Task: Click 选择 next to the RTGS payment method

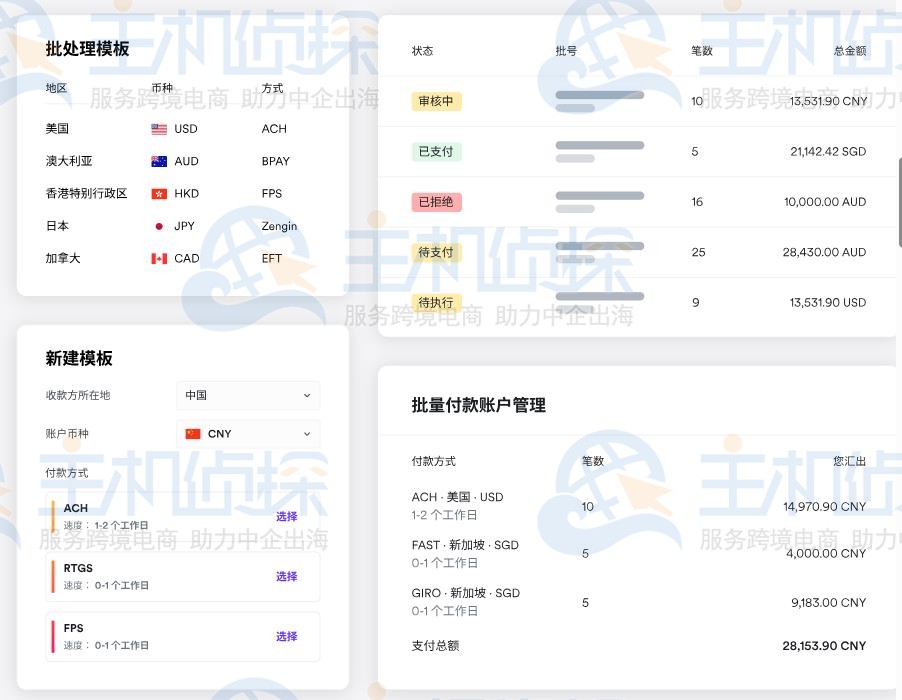Action: [285, 577]
